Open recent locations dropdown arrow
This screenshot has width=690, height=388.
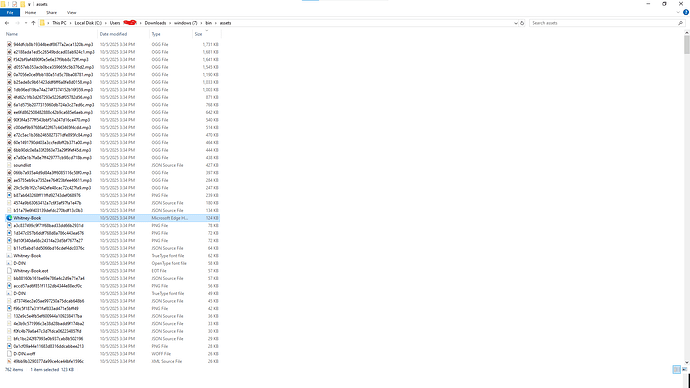26,23
